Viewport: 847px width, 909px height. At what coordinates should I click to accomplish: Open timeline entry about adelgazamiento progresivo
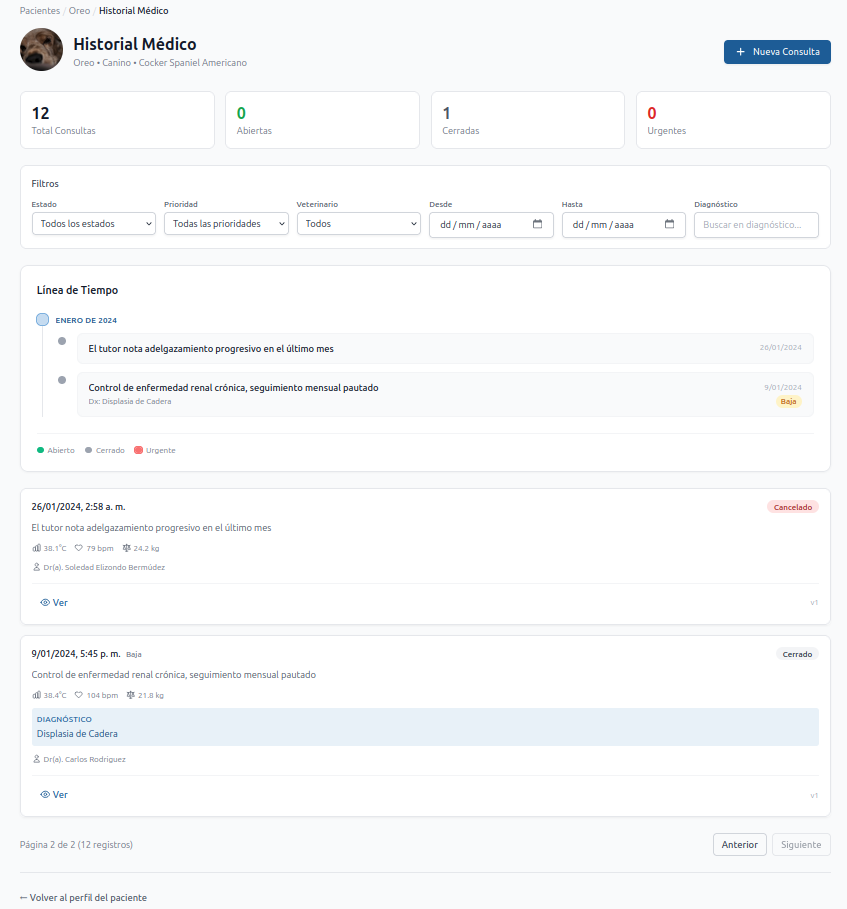click(x=445, y=348)
